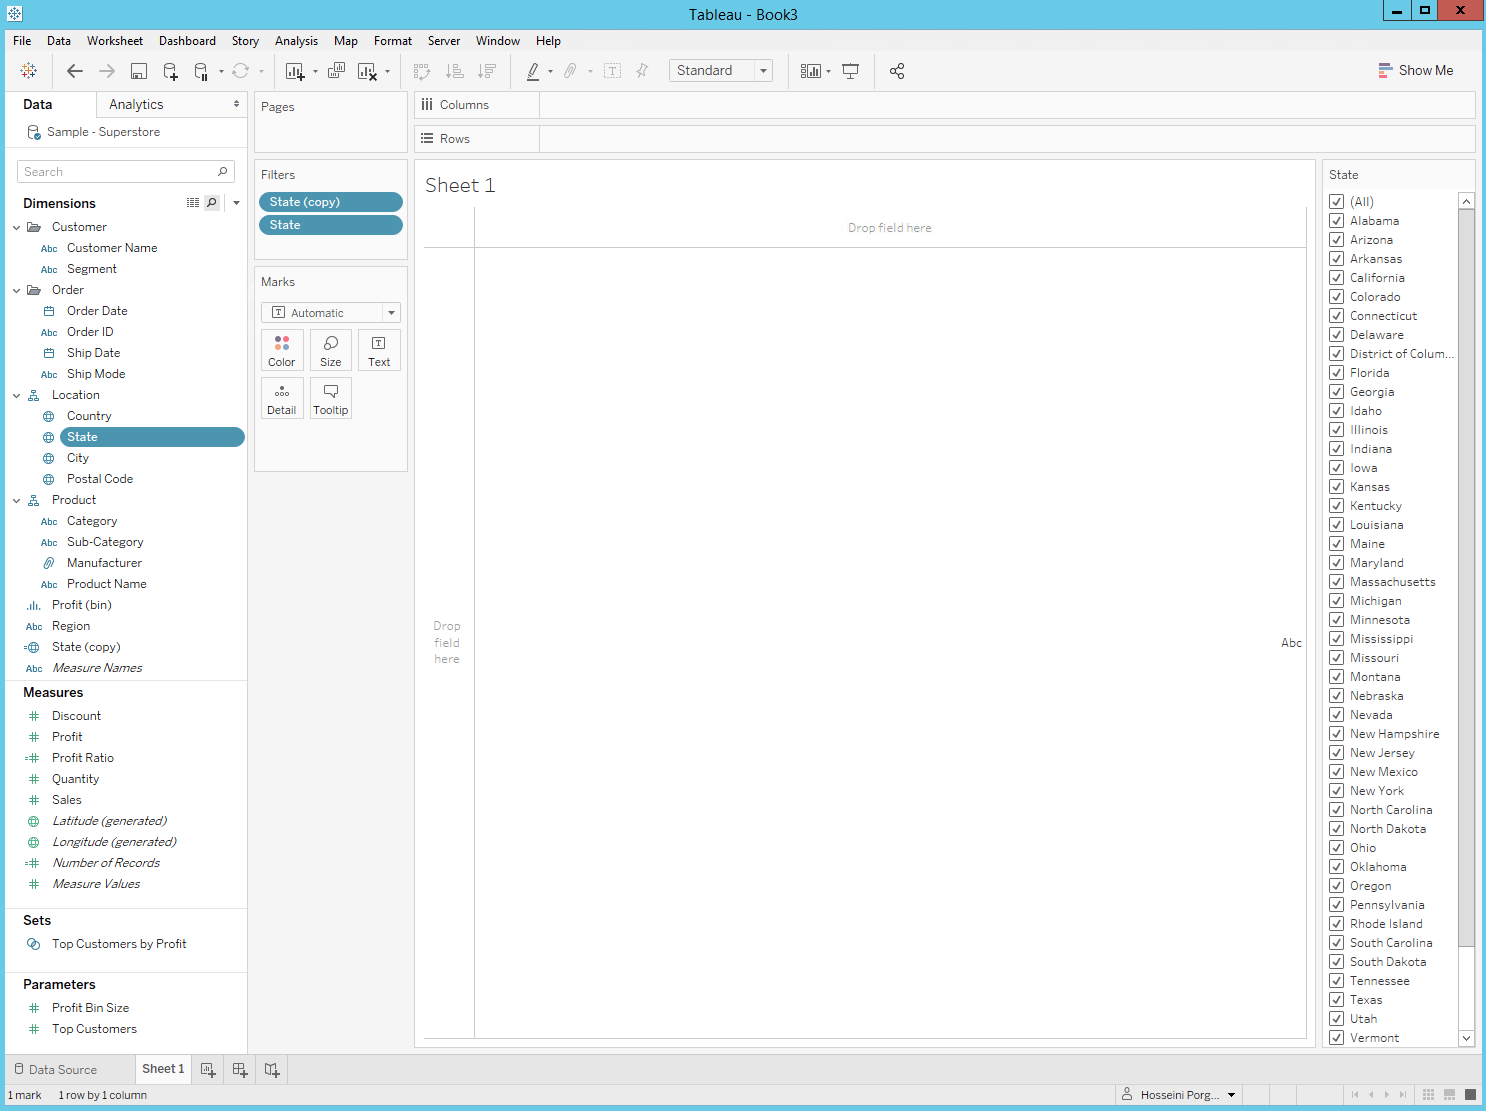This screenshot has height=1111, width=1486.
Task: Uncheck the (All) state filter checkbox
Action: coord(1336,201)
